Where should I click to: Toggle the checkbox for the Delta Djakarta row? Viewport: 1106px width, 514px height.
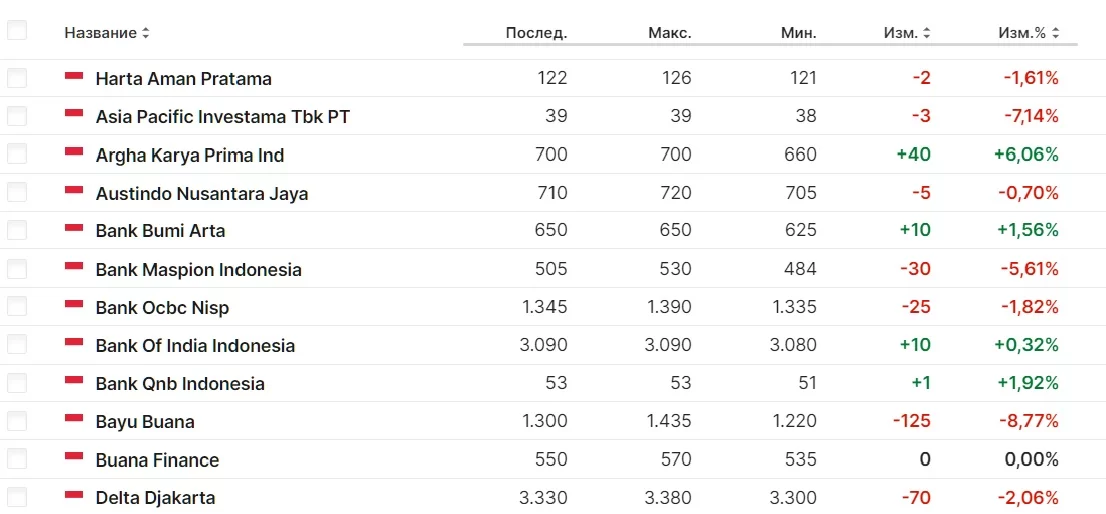click(x=17, y=497)
